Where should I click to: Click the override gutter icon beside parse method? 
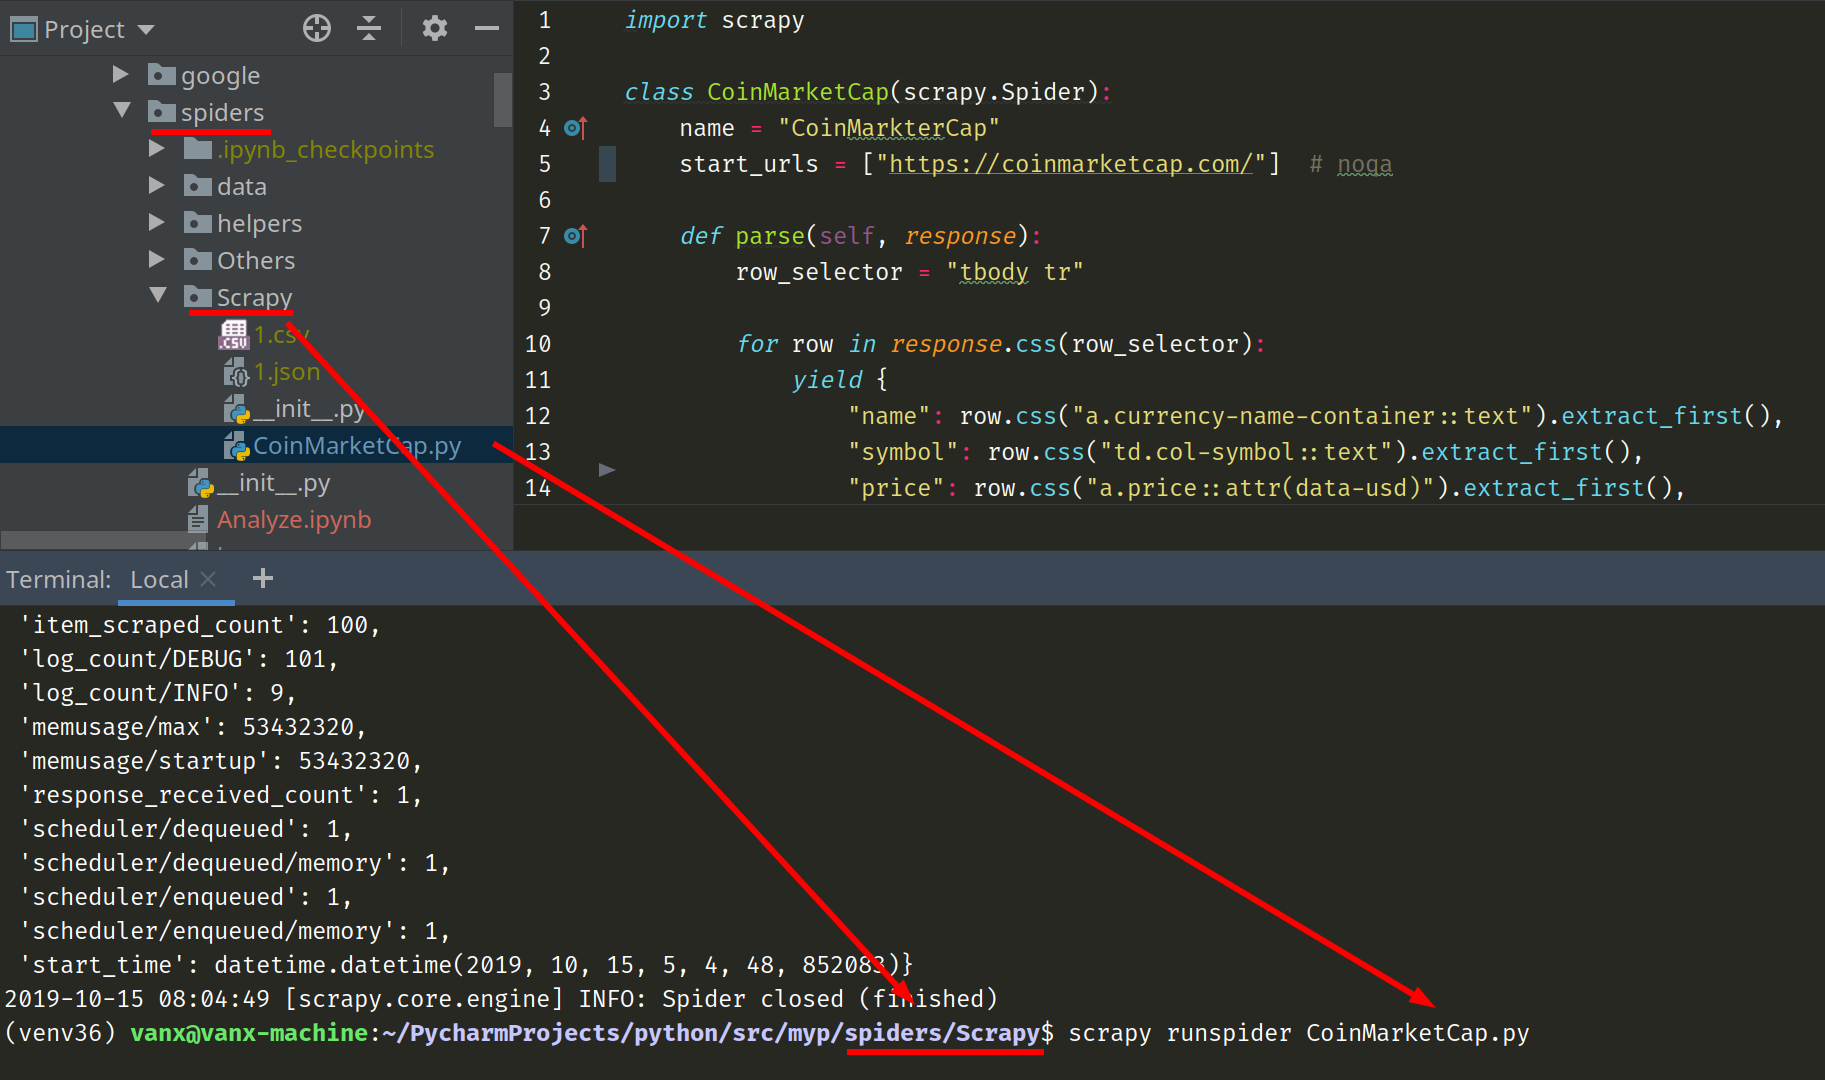pyautogui.click(x=575, y=235)
